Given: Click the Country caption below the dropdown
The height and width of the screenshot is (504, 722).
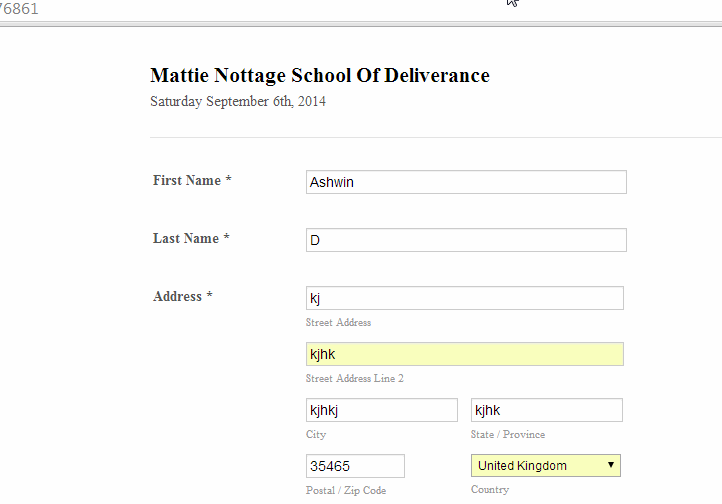Looking at the screenshot, I should pos(490,490).
